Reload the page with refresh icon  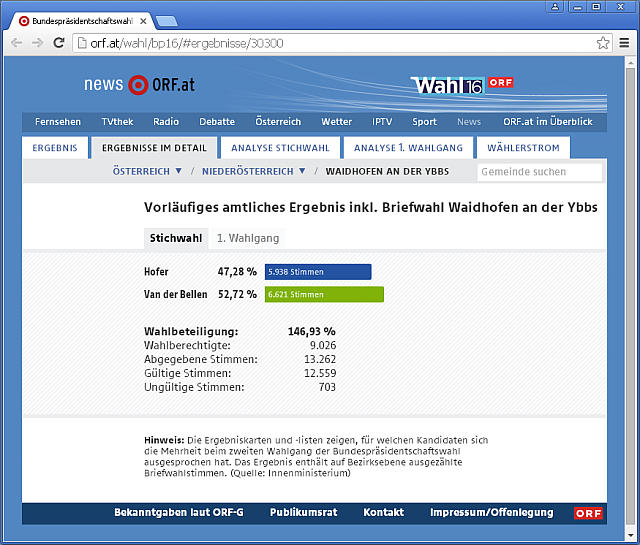[59, 43]
